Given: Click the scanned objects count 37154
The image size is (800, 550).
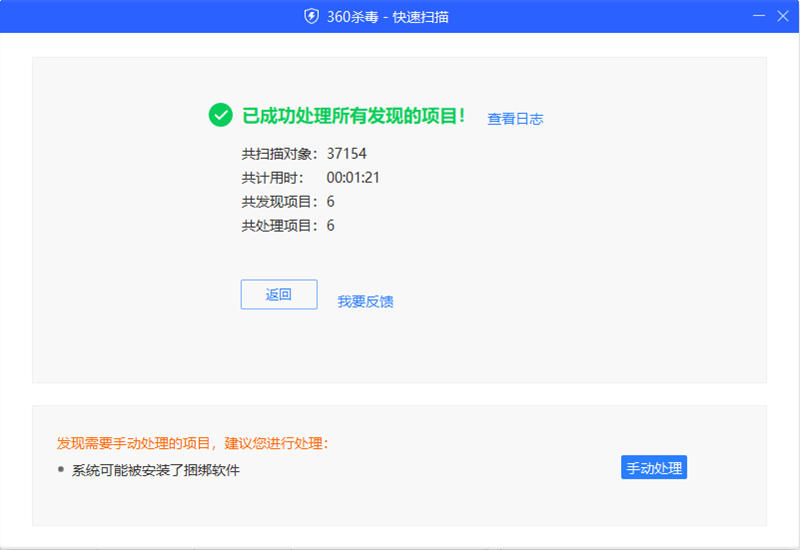Looking at the screenshot, I should point(347,154).
